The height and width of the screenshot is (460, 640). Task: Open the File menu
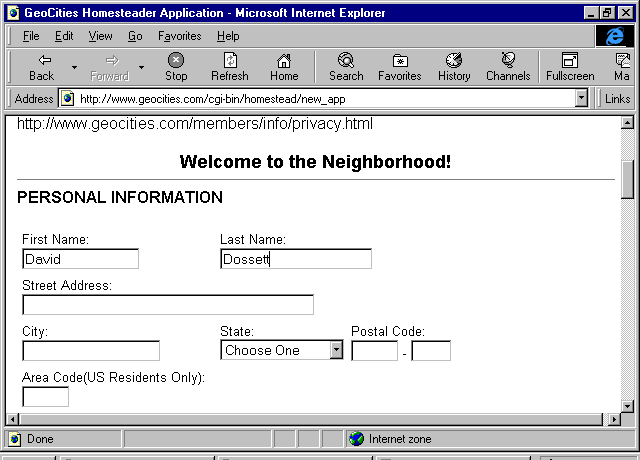click(31, 36)
